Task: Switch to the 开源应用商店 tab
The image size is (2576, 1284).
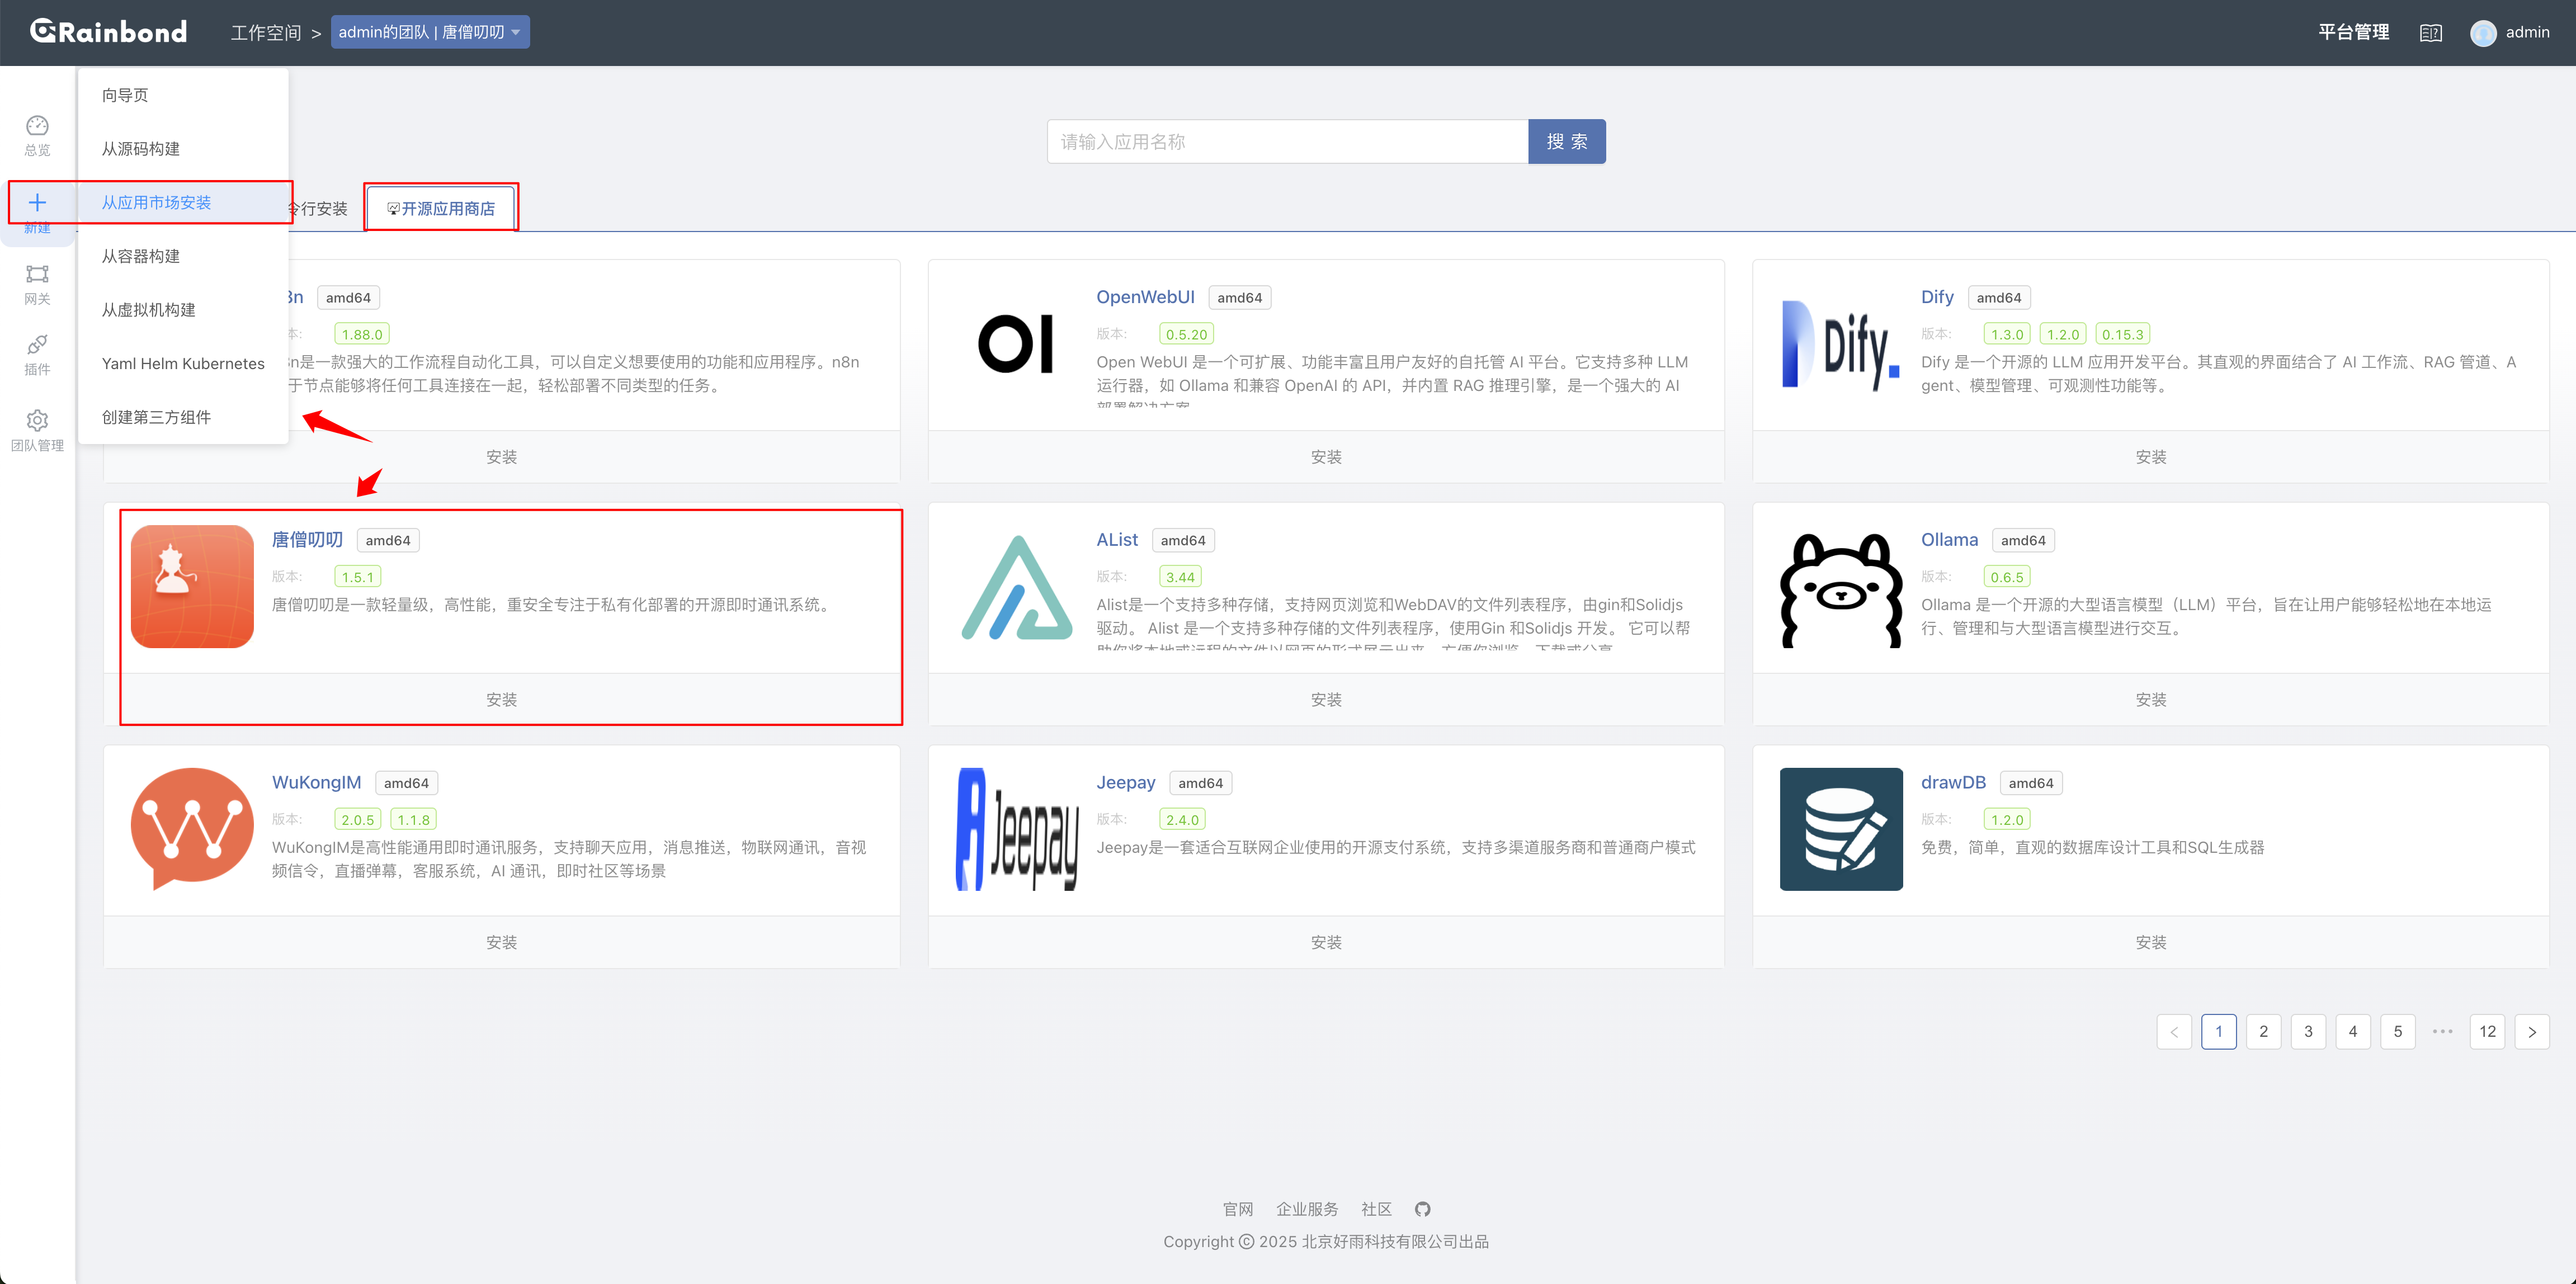Action: [441, 208]
